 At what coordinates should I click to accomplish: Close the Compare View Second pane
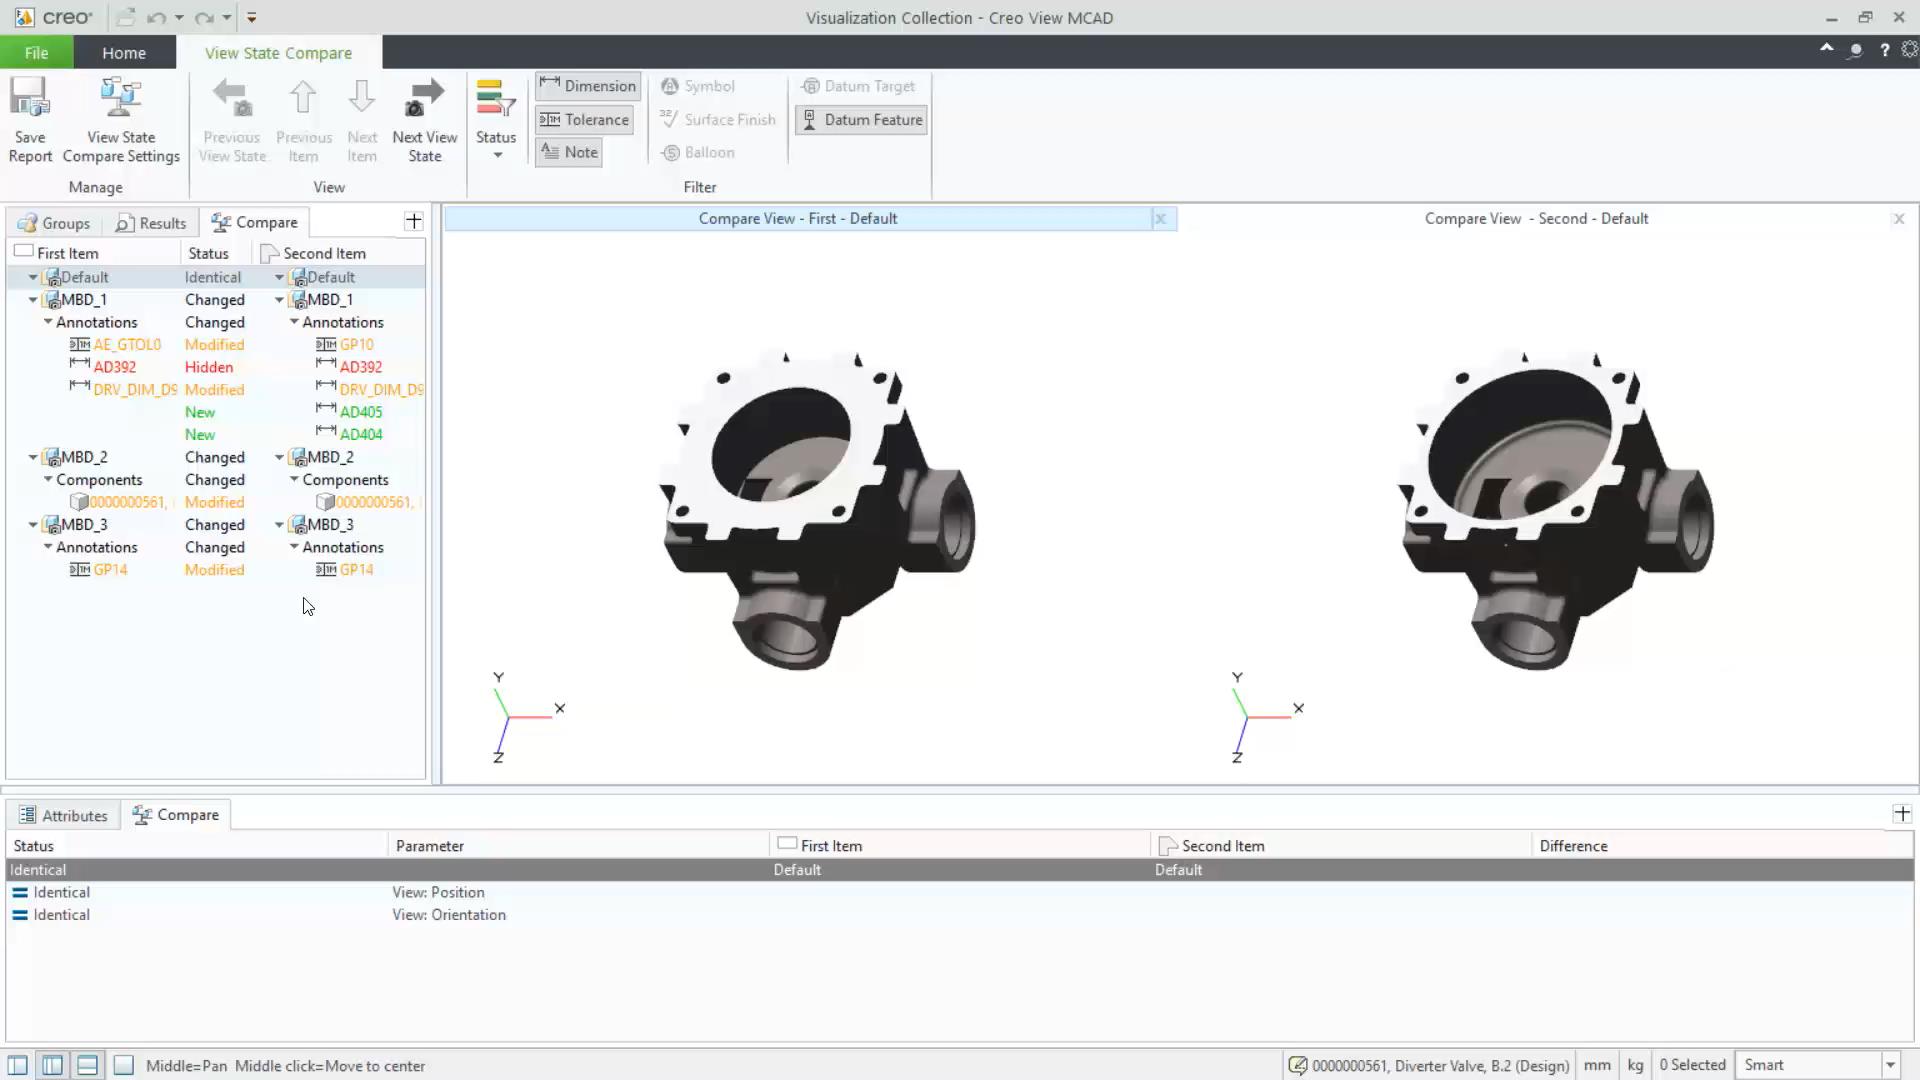tap(1899, 218)
